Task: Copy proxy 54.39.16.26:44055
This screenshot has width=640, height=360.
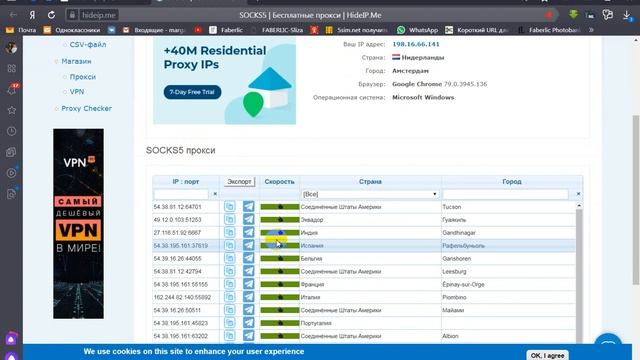Action: [230, 258]
